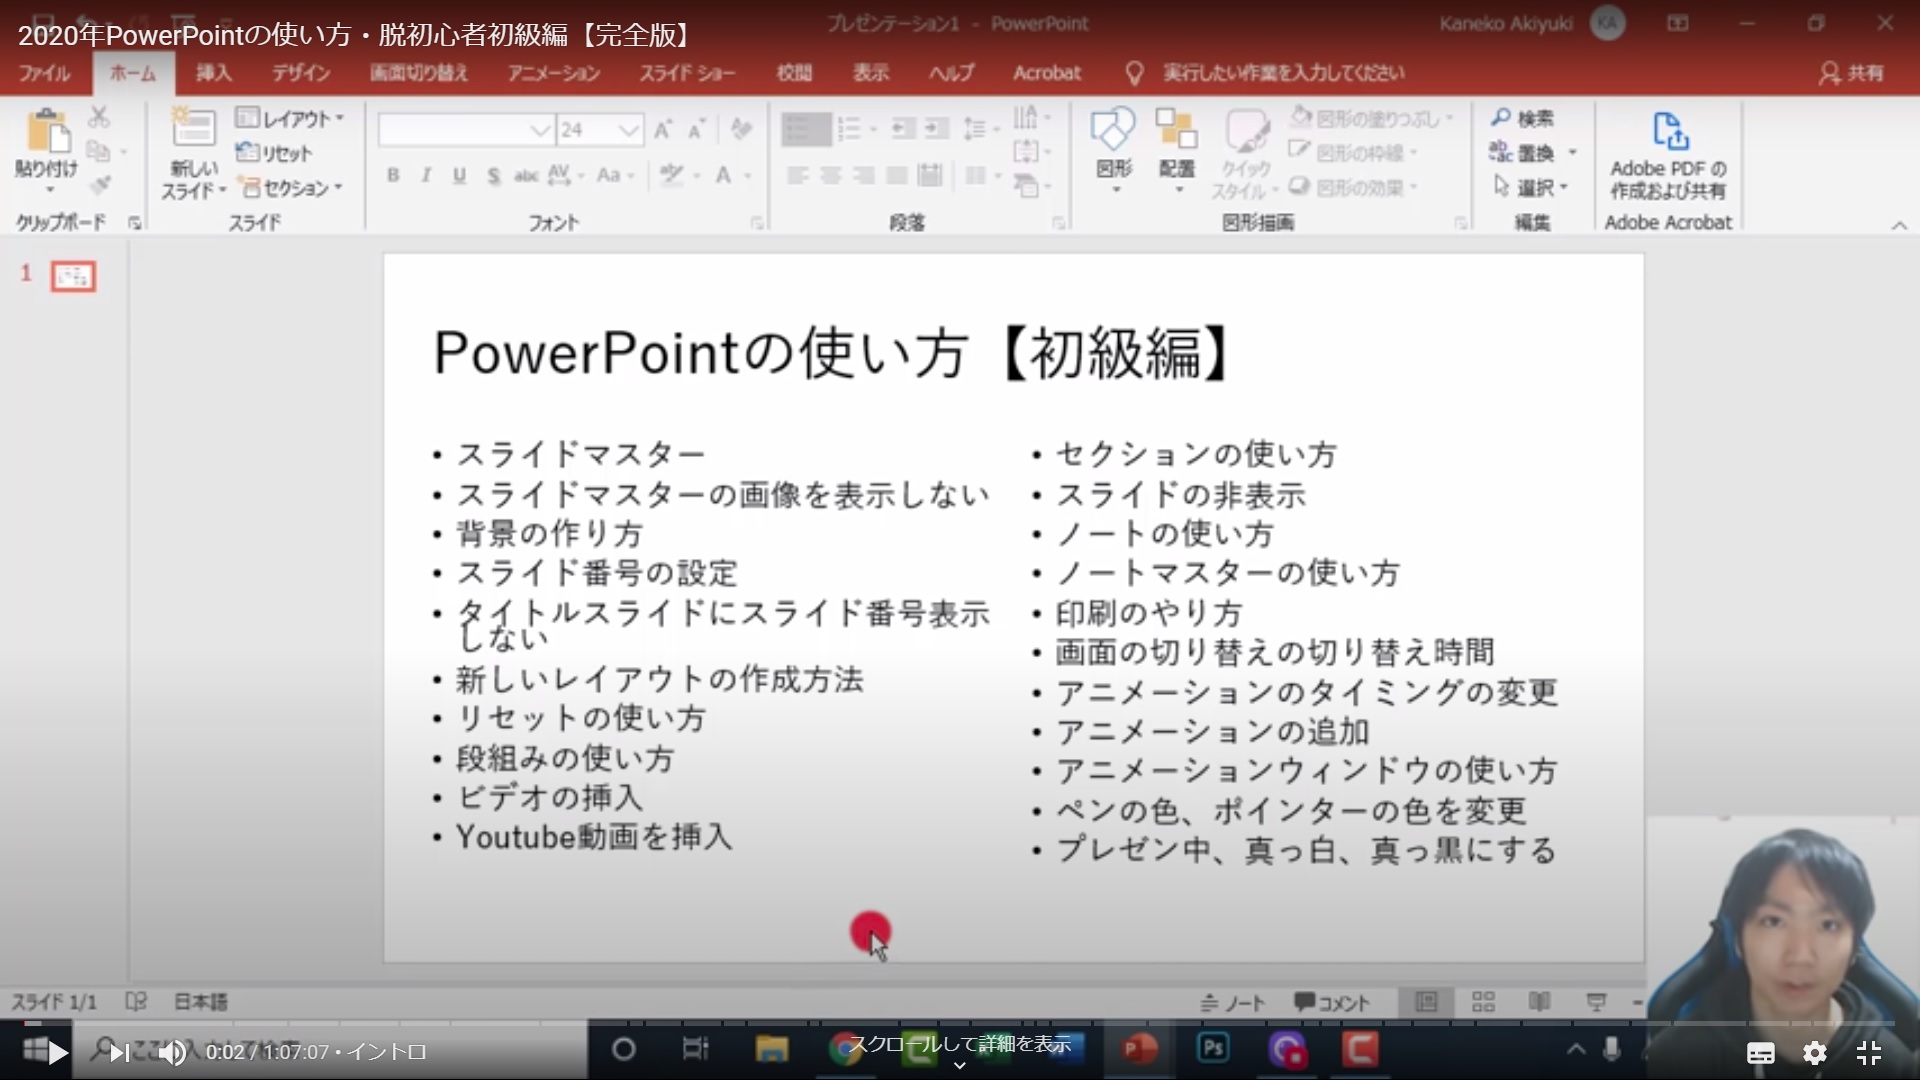
Task: Toggle left text alignment
Action: (797, 176)
